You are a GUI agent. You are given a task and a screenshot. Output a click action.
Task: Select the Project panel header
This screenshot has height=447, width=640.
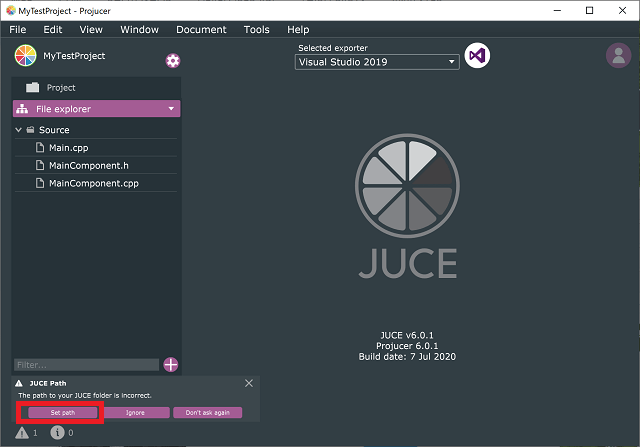pyautogui.click(x=96, y=87)
